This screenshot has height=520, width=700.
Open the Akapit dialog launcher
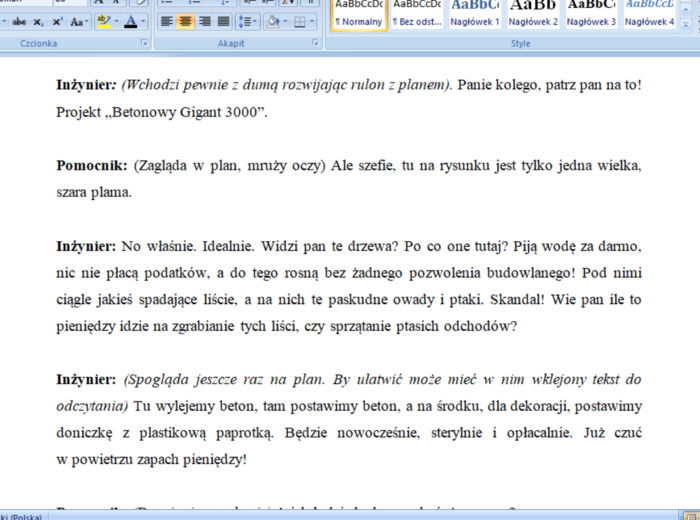tap(313, 44)
